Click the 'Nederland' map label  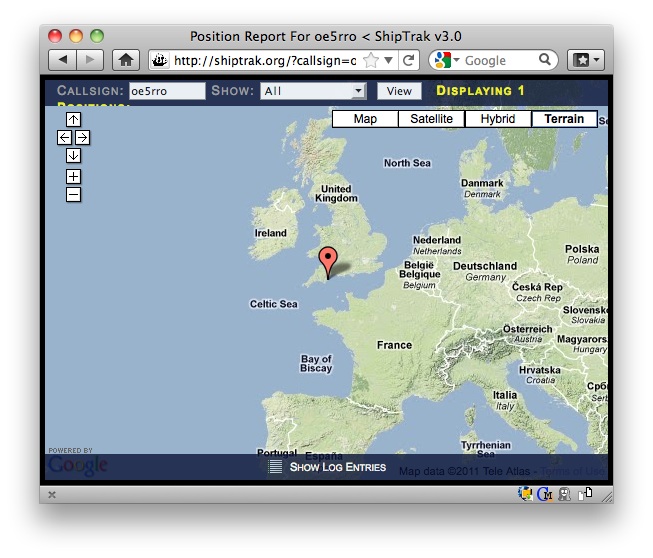(437, 240)
